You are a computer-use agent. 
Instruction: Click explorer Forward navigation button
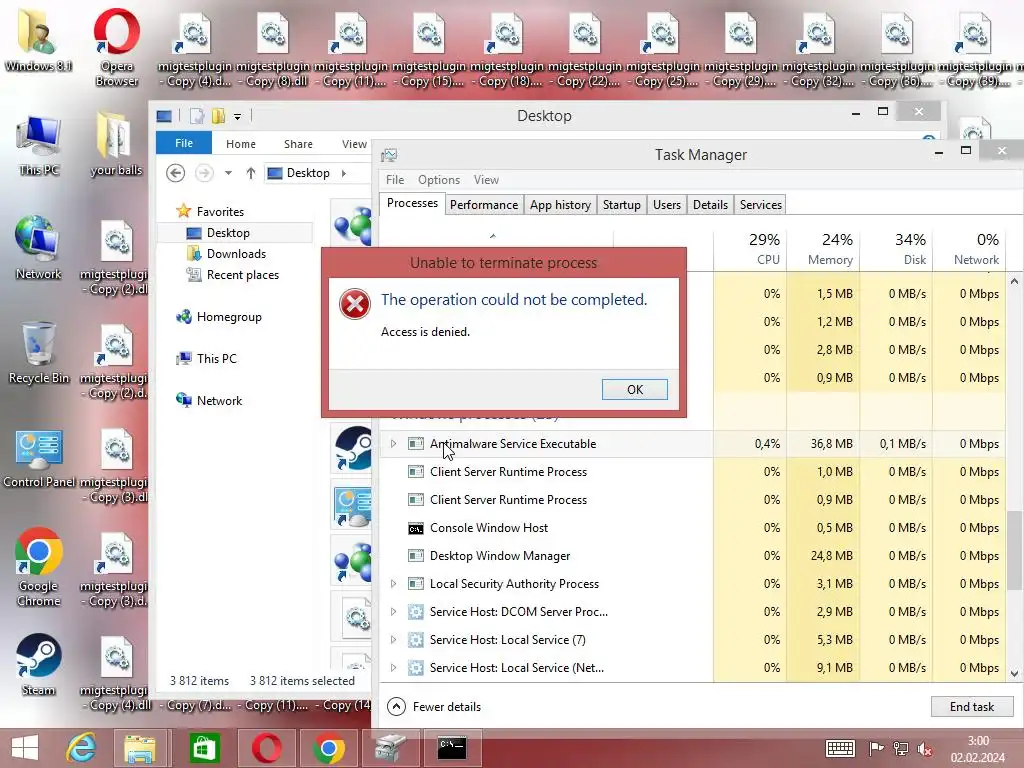204,173
